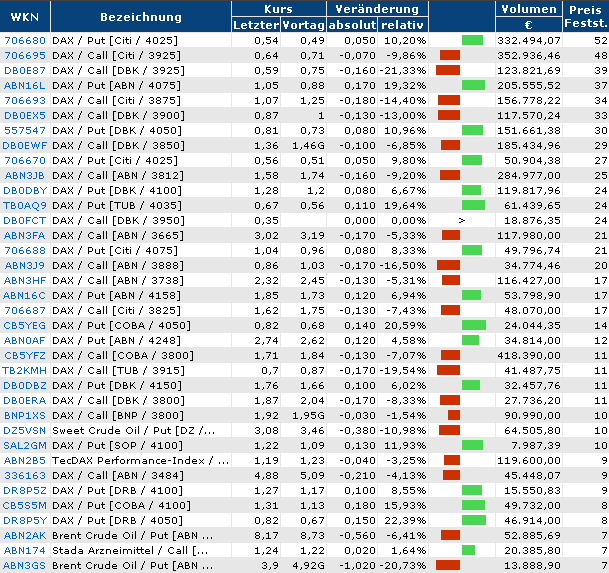Click green change bar in CB5YEG row

click(x=474, y=325)
